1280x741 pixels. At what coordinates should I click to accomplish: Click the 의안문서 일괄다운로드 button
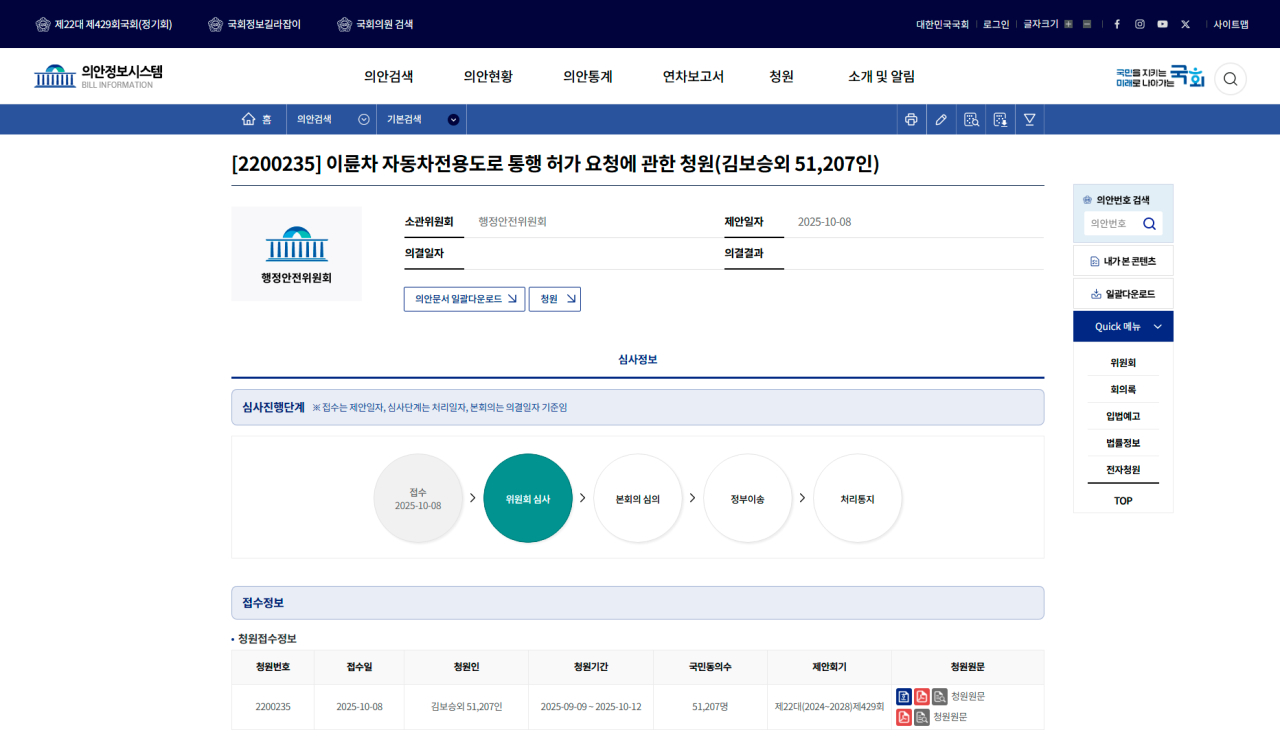coord(464,299)
